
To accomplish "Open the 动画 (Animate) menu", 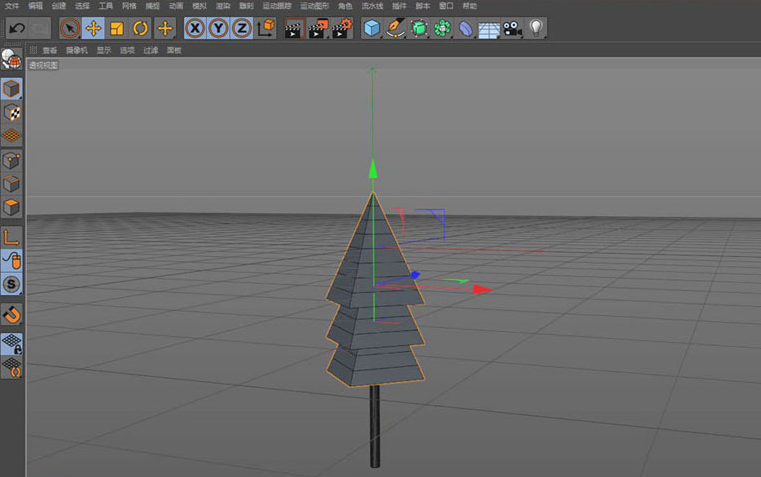I will pyautogui.click(x=176, y=6).
